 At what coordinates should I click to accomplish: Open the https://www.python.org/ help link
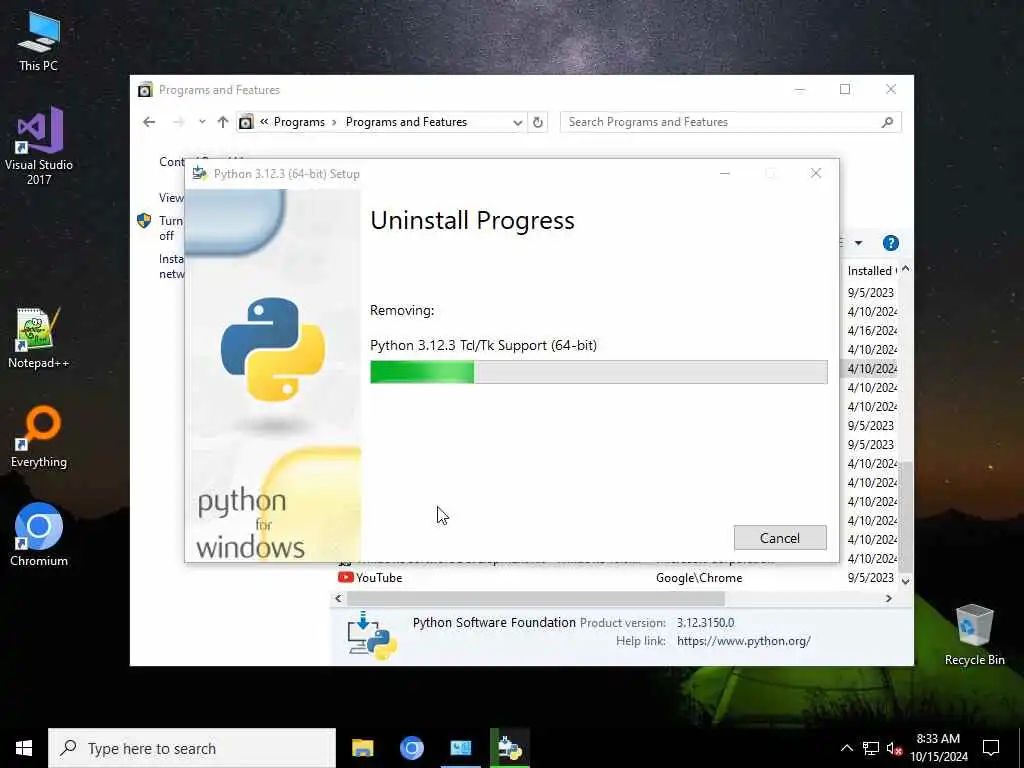click(743, 641)
